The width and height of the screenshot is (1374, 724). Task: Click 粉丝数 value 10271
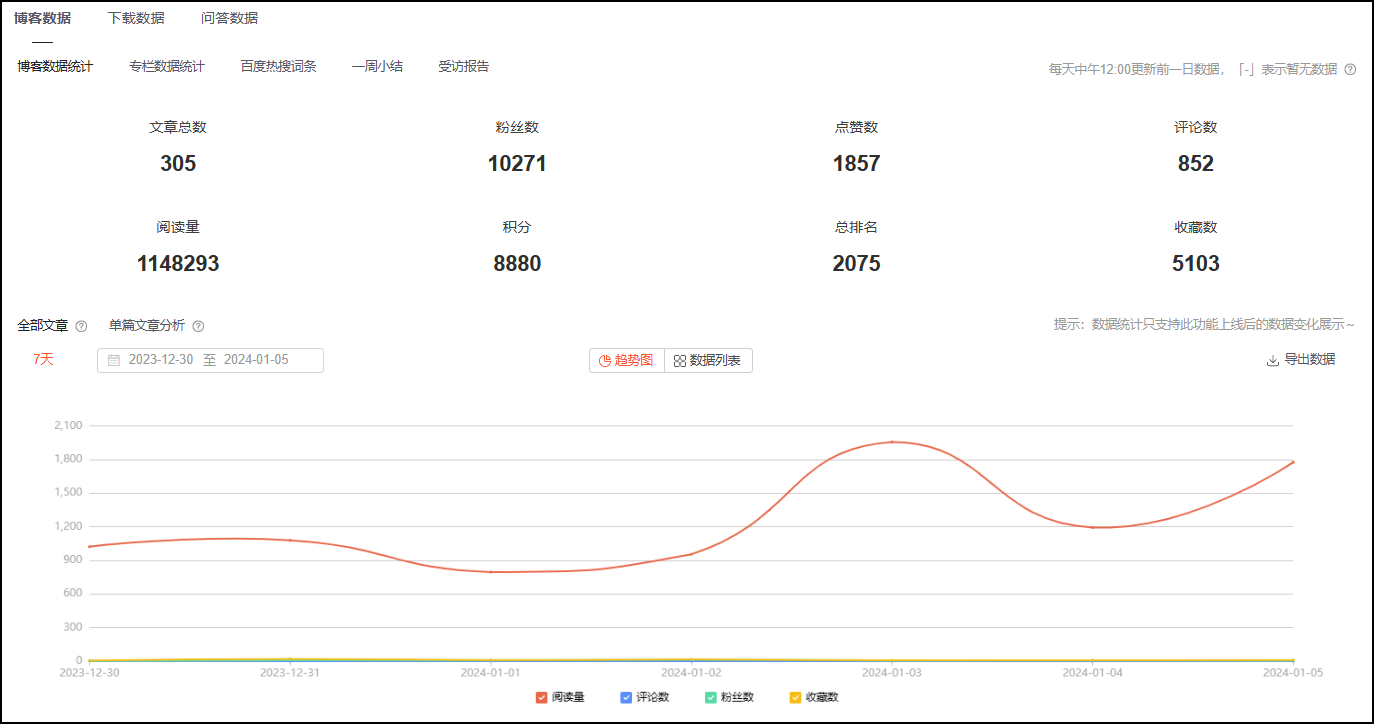(517, 164)
